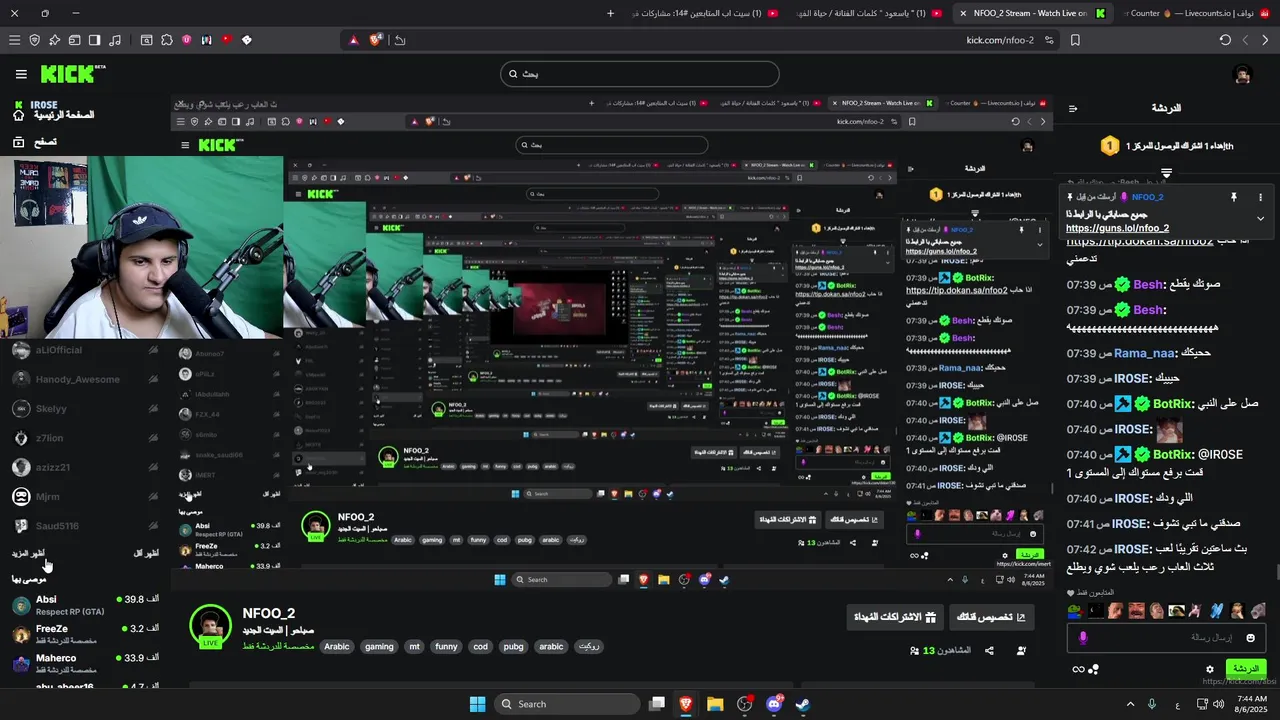Expand the chat leaderboard banner handle
The image size is (1280, 720).
pos(1166,173)
